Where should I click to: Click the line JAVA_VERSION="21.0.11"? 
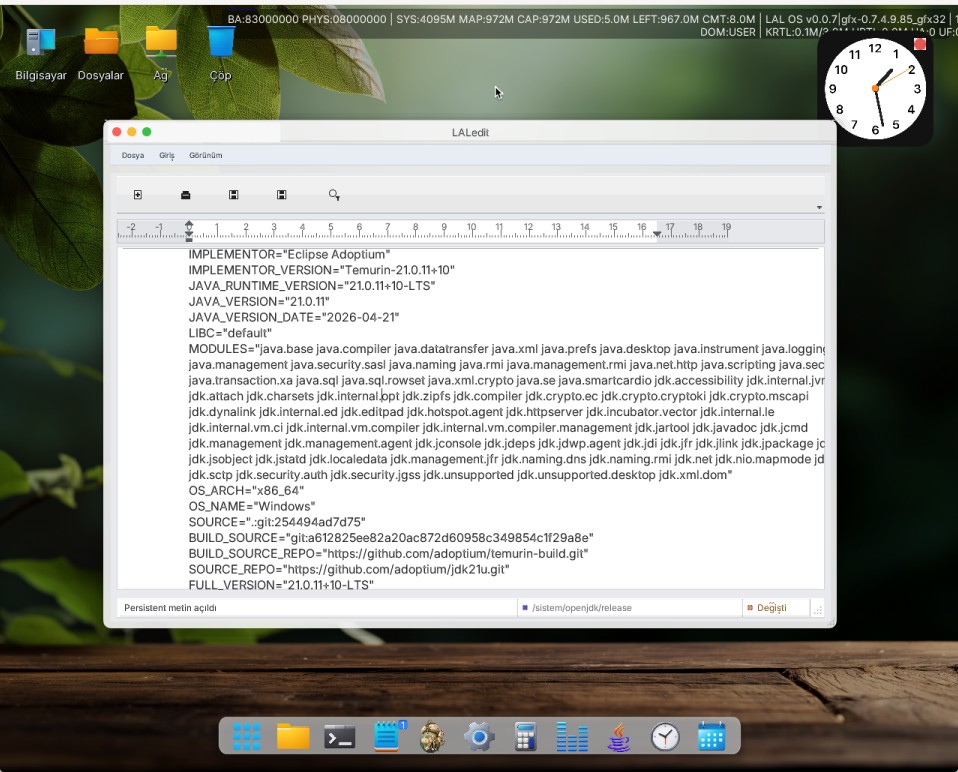(259, 302)
